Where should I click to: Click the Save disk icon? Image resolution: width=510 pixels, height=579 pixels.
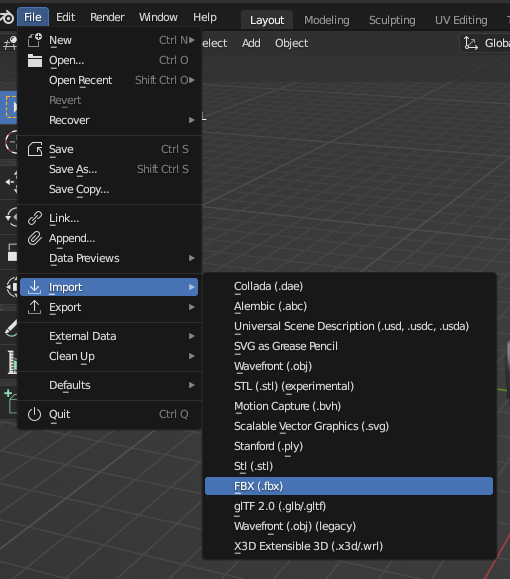(x=35, y=149)
